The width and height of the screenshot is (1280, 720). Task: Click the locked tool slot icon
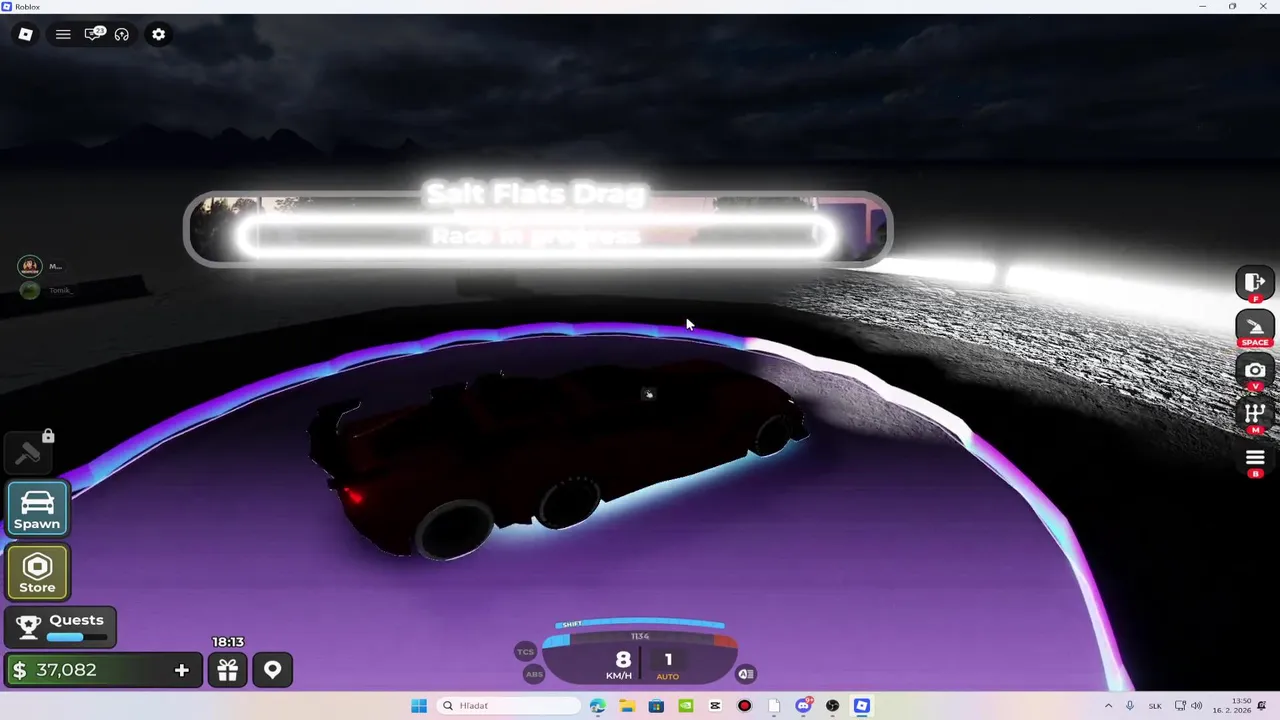[28, 453]
